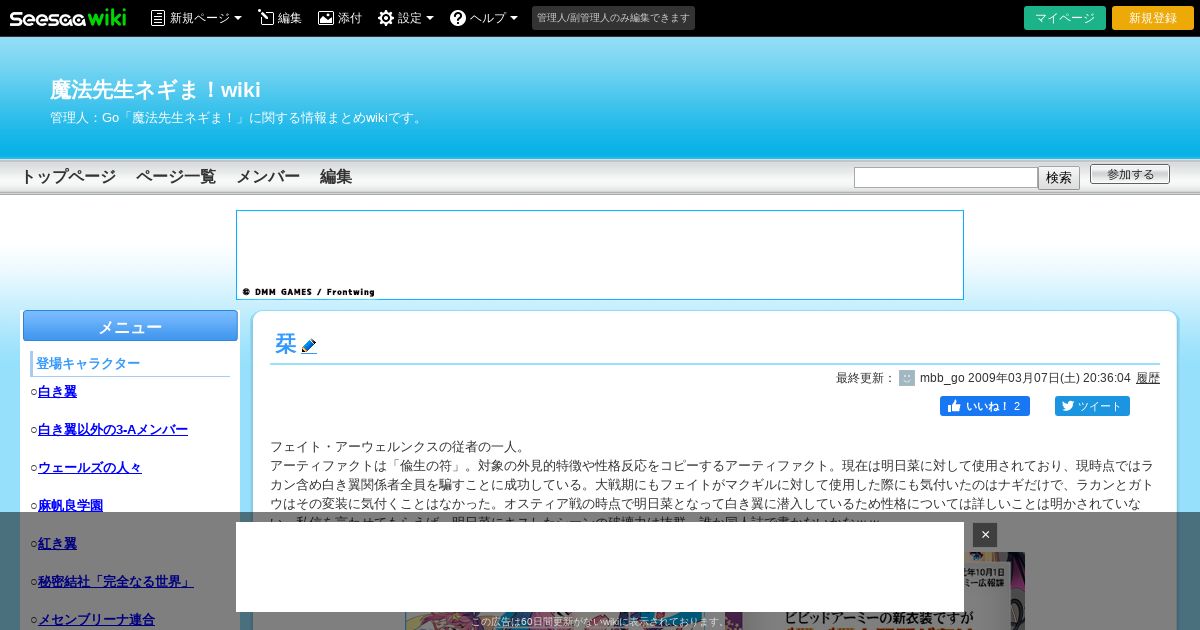Screen dimensions: 1200x630
Task: Open 秘密結社「完全なる世界」 menu link
Action: pos(116,582)
